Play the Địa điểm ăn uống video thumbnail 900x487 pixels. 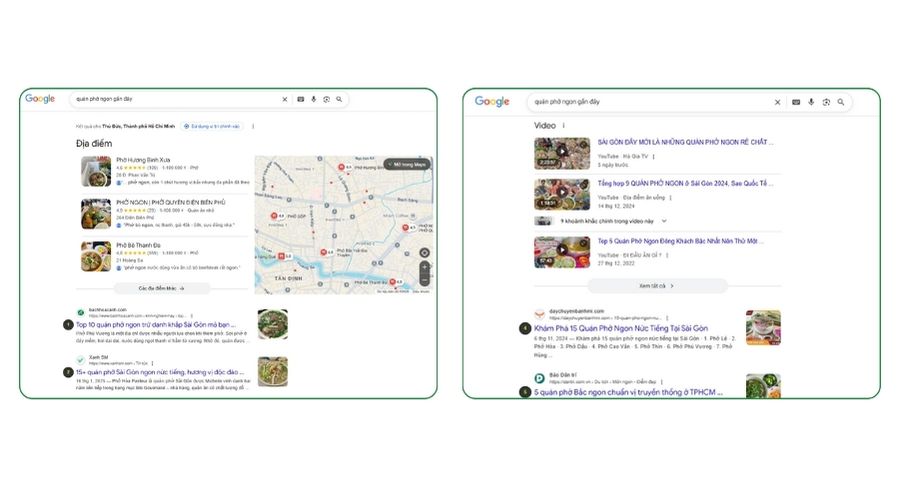pyautogui.click(x=562, y=194)
